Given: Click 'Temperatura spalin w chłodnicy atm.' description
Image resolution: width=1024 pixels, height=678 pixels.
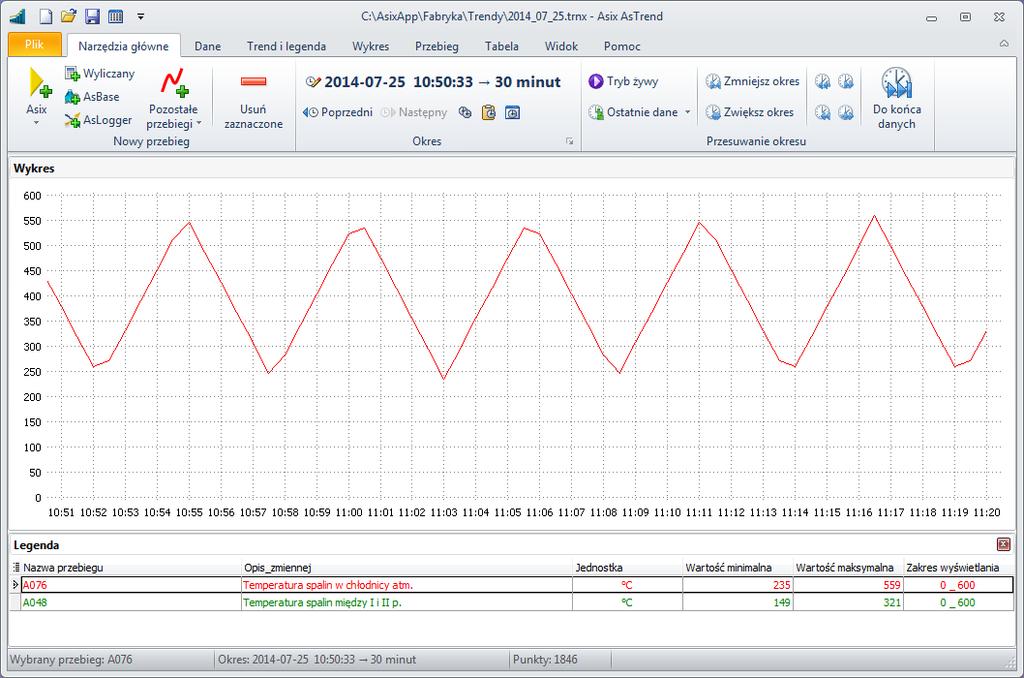Looking at the screenshot, I should point(328,585).
